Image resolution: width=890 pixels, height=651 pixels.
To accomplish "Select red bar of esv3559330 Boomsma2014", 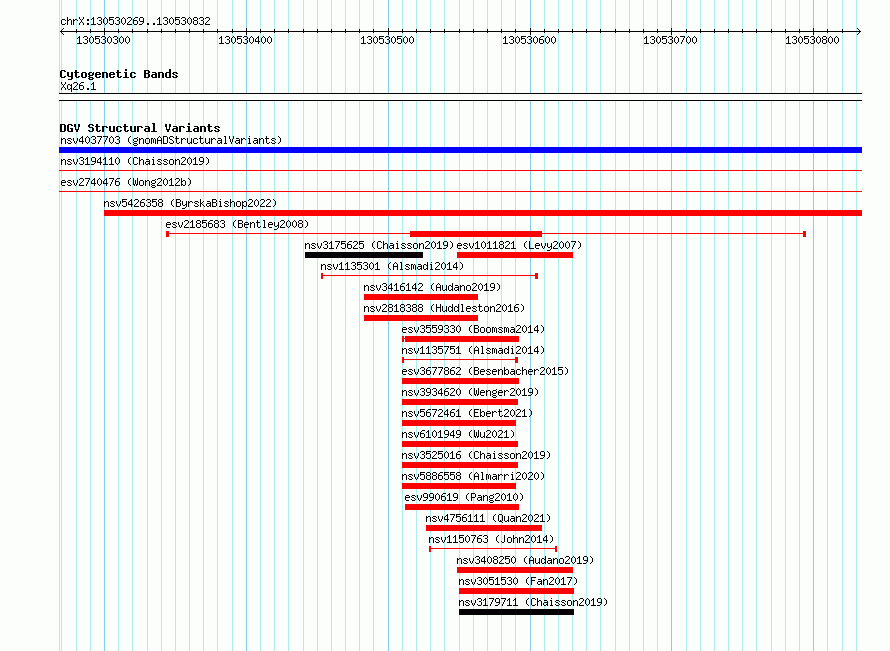I will 460,339.
